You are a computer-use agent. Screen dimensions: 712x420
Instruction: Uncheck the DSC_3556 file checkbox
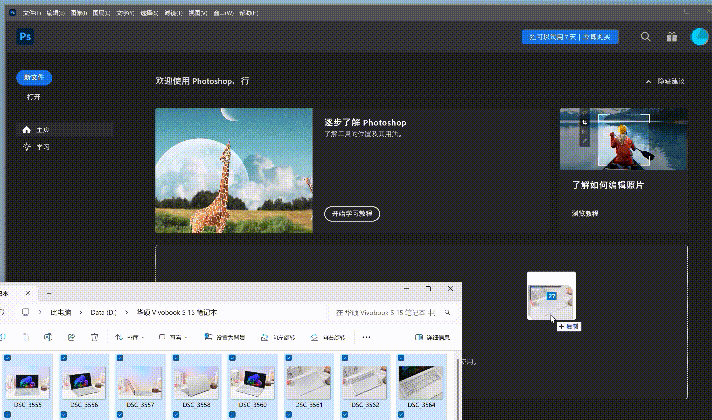(x=64, y=358)
